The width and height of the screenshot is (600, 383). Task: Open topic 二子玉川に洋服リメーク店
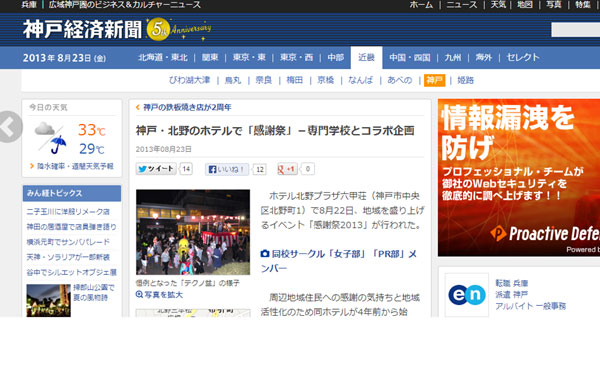click(x=68, y=212)
